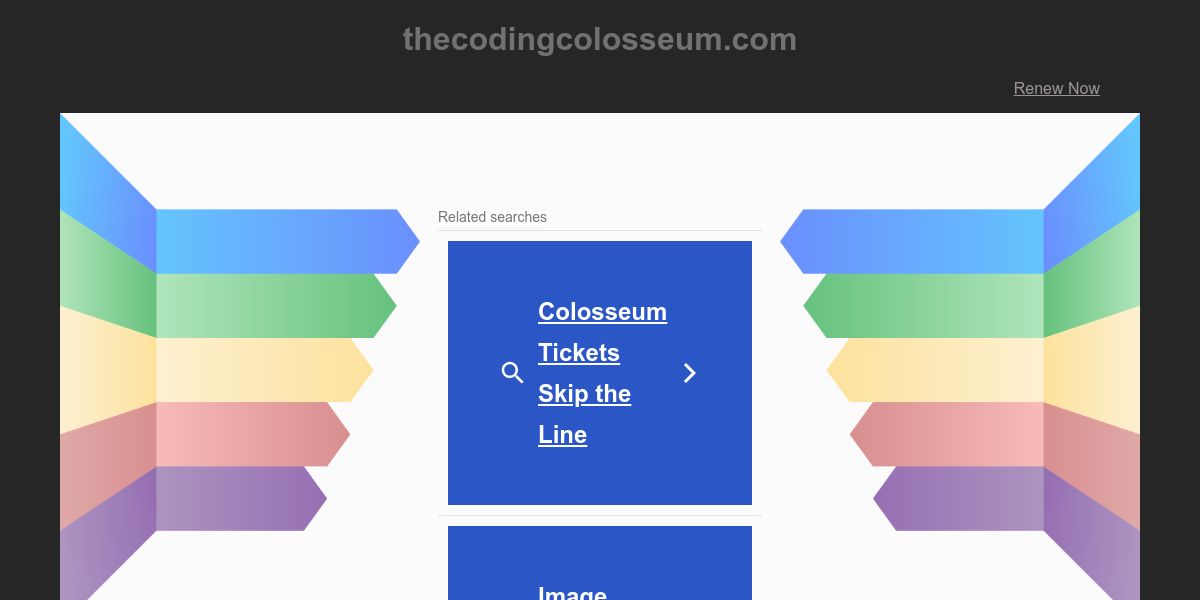
Task: Click the Renew Now link
Action: pos(1056,88)
